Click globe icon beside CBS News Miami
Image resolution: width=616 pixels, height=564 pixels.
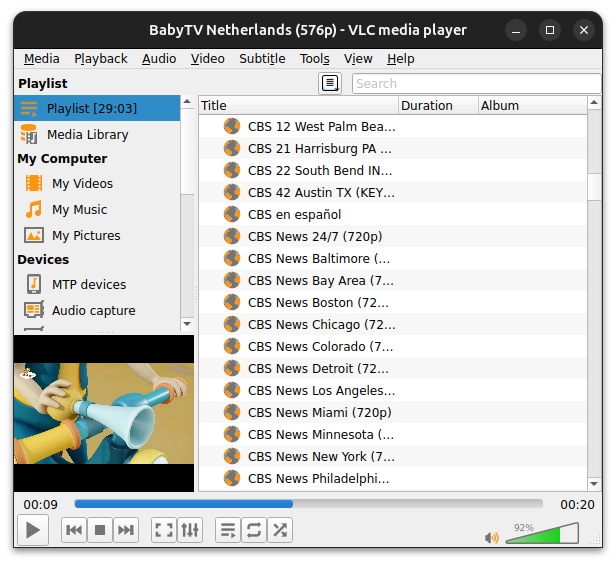click(x=232, y=412)
